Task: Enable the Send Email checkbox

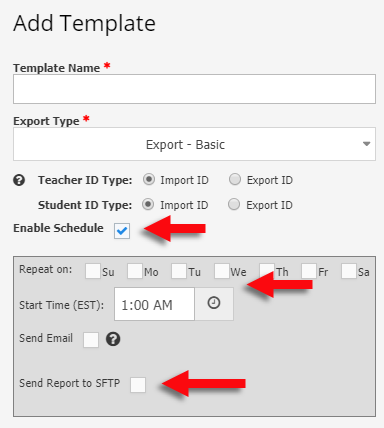Action: (91, 340)
